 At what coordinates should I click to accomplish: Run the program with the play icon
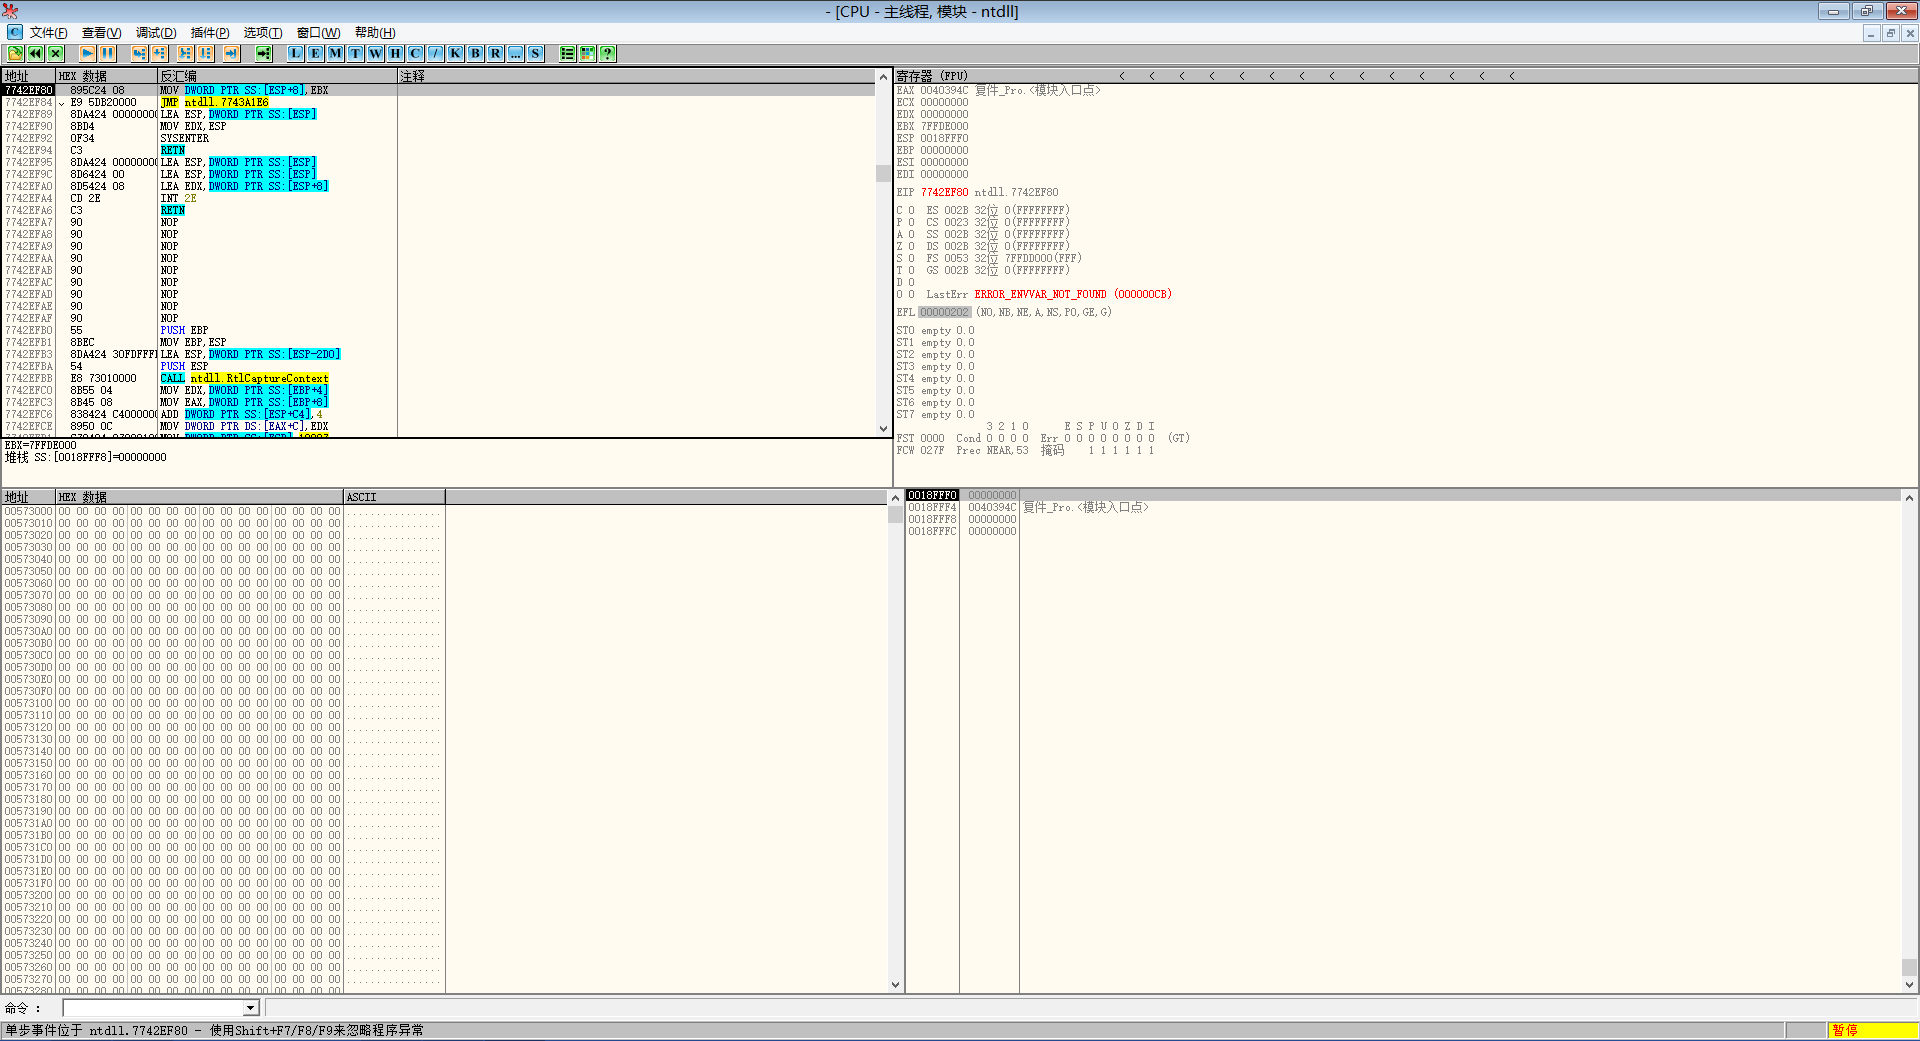87,54
